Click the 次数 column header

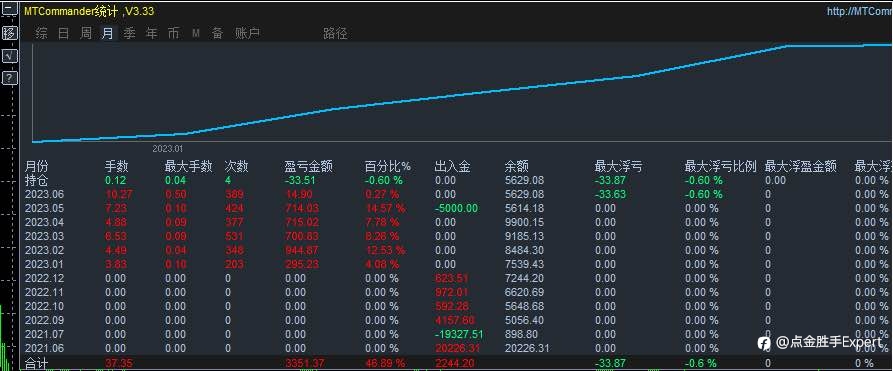click(237, 166)
